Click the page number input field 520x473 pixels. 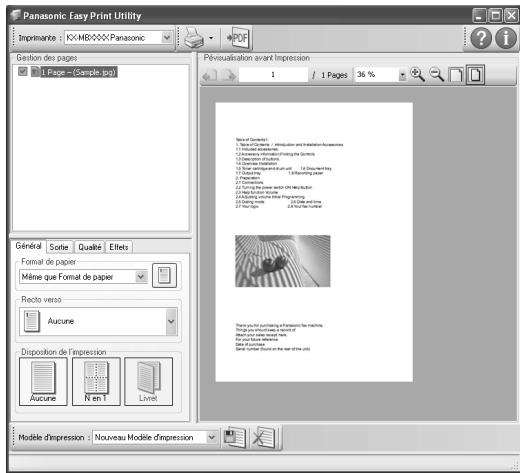tap(273, 75)
